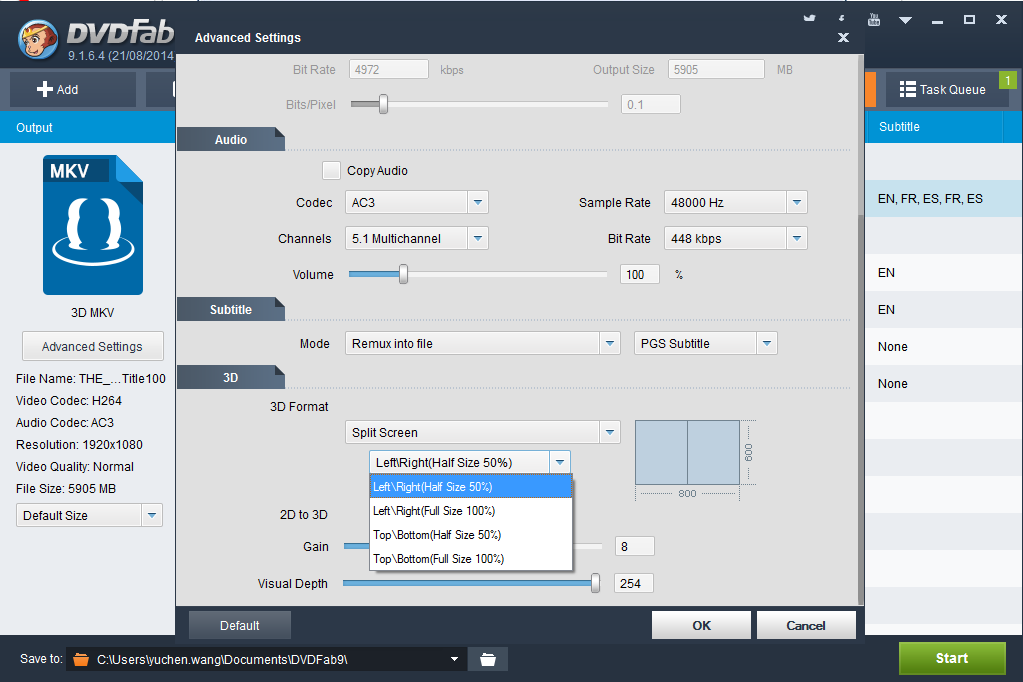
Task: Click the Facebook share icon
Action: (x=841, y=18)
